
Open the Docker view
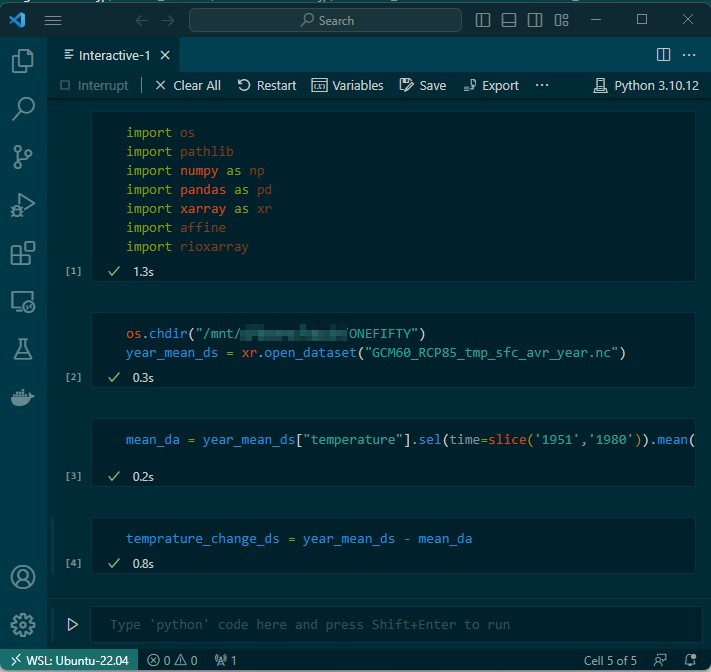pyautogui.click(x=23, y=398)
